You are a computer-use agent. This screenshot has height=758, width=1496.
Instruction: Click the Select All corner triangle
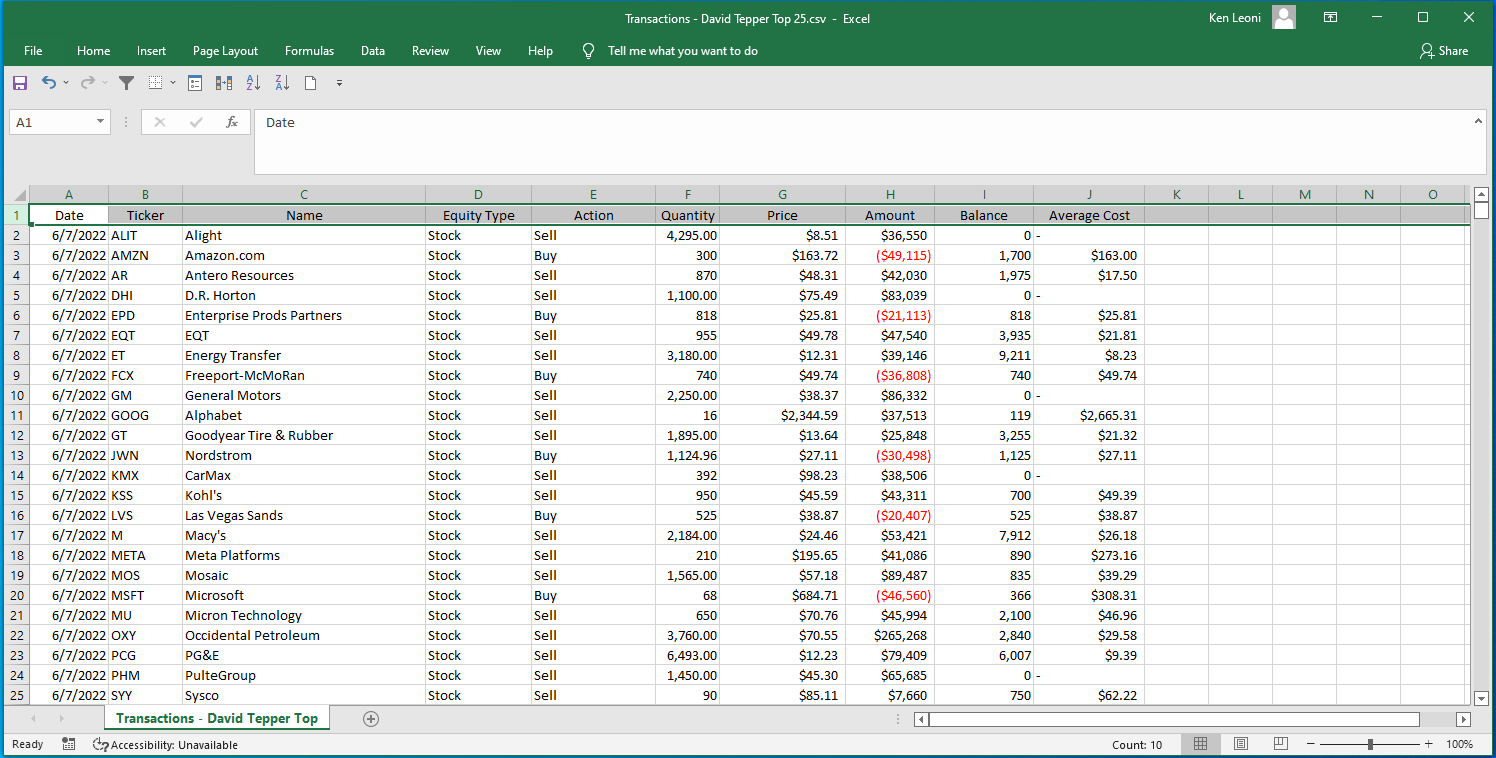tap(19, 195)
